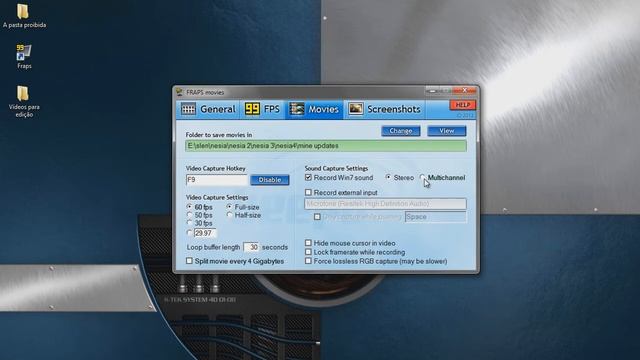Enable Record external input

tap(341, 192)
